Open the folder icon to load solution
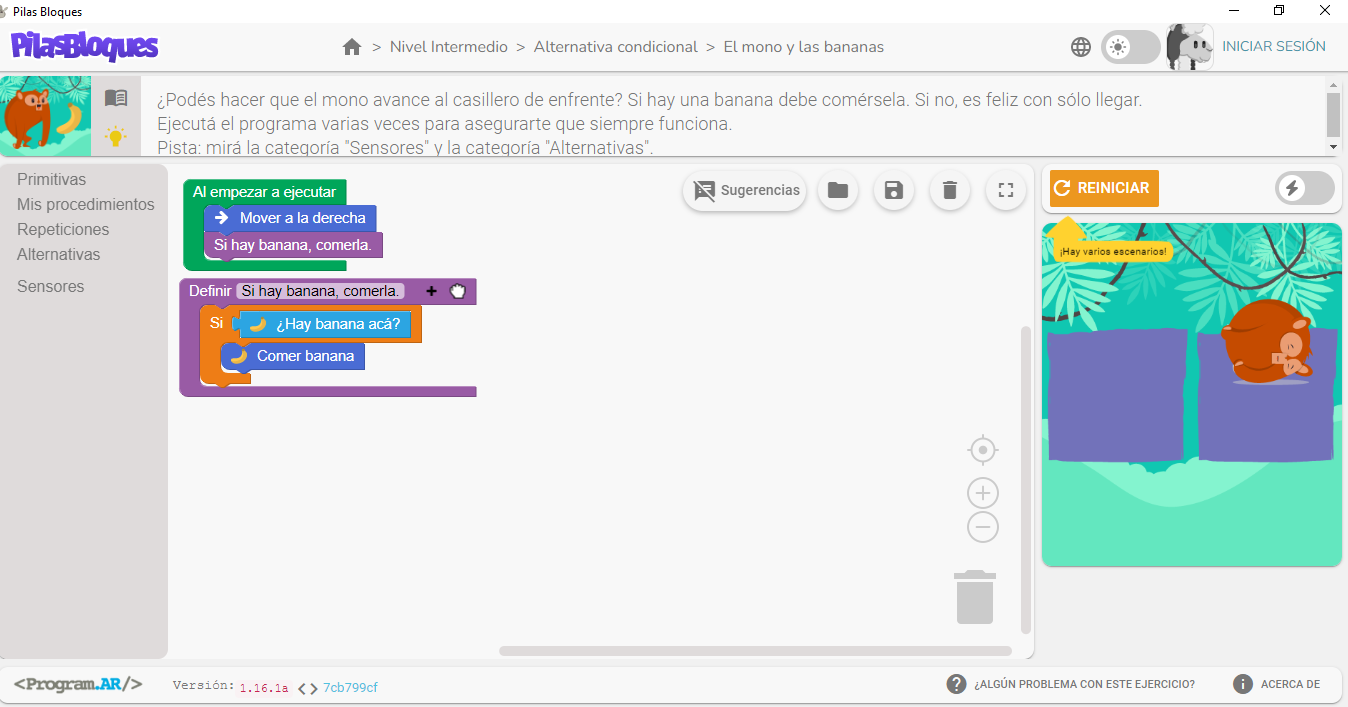1348x707 pixels. (838, 190)
